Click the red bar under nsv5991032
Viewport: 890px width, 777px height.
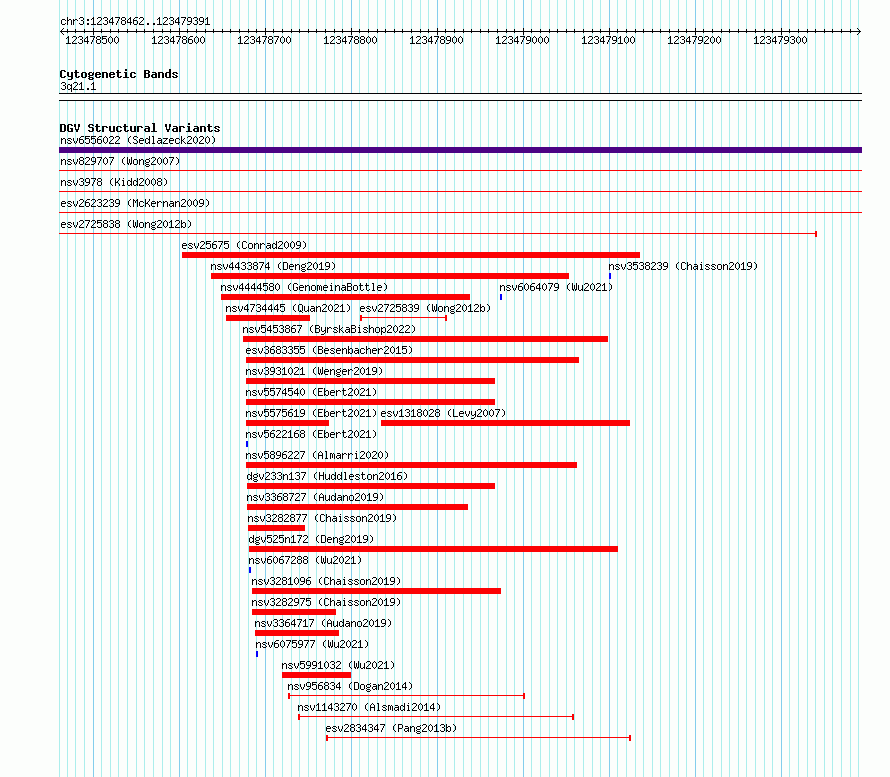click(317, 675)
